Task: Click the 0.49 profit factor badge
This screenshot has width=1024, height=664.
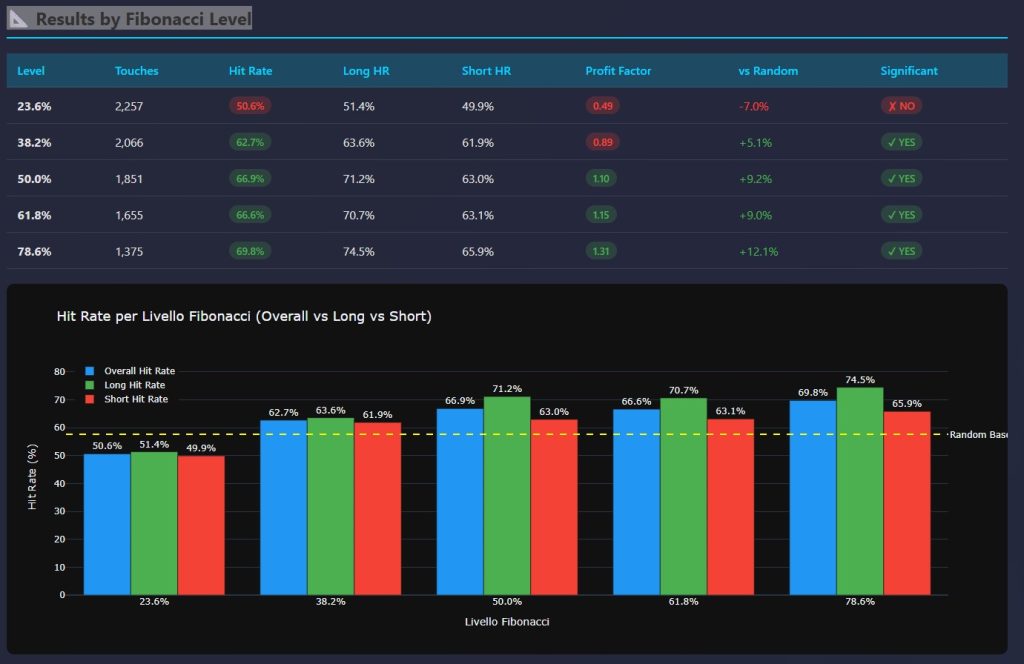Action: click(602, 106)
